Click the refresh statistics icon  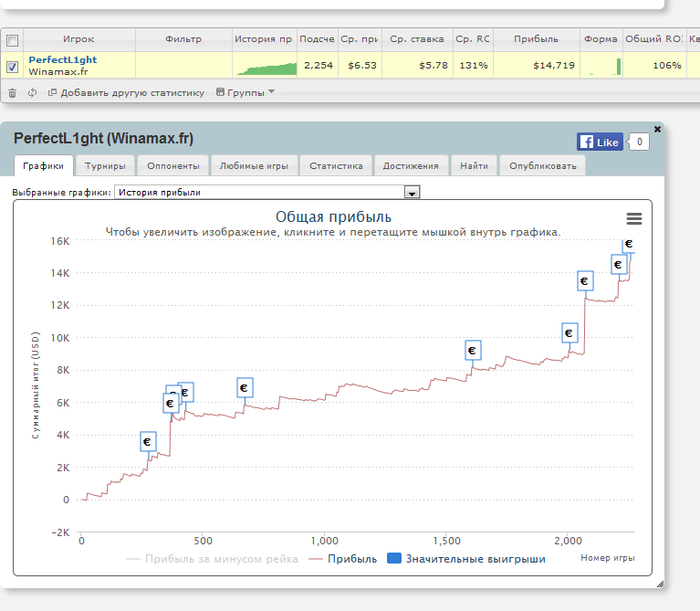[x=32, y=93]
